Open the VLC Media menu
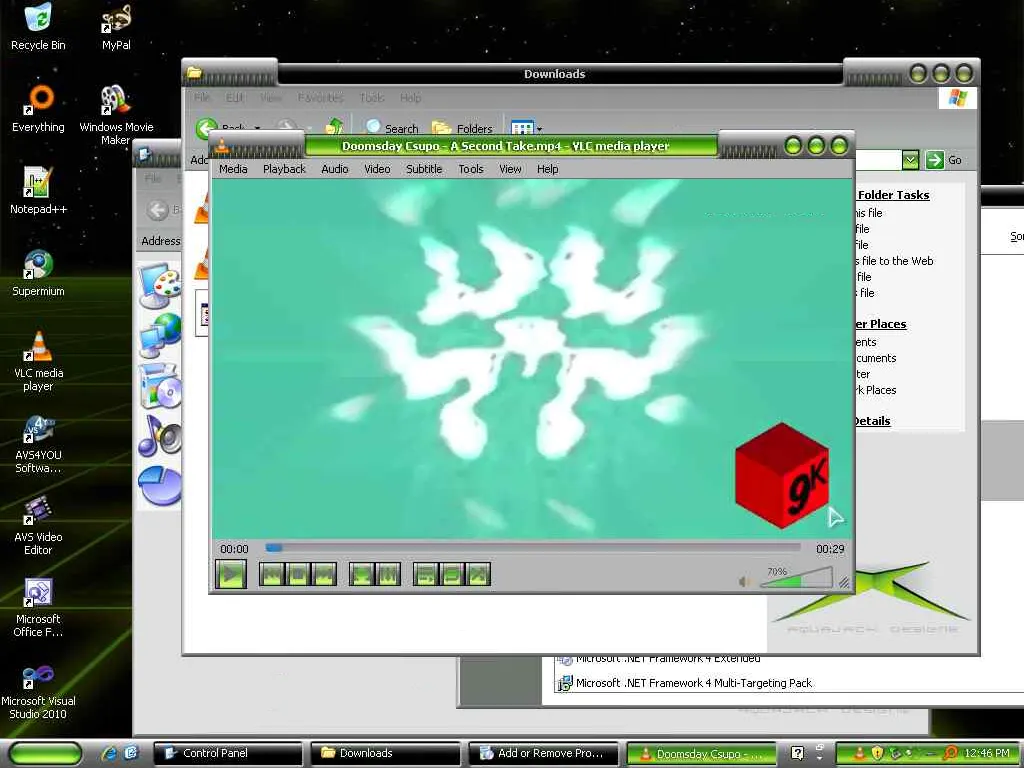This screenshot has height=768, width=1024. tap(233, 169)
